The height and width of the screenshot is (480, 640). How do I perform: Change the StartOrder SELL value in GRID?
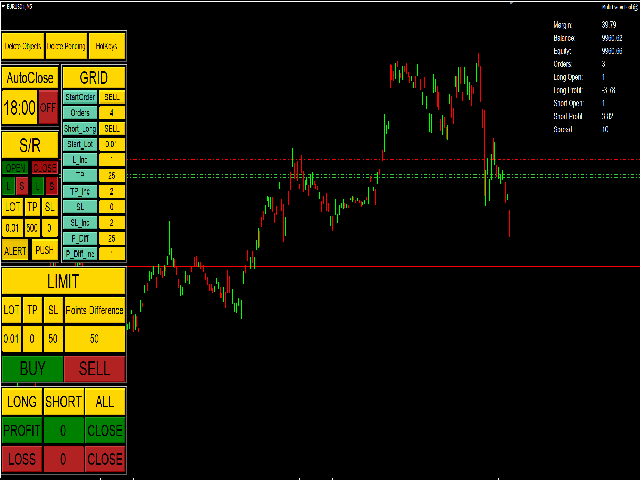tap(111, 97)
